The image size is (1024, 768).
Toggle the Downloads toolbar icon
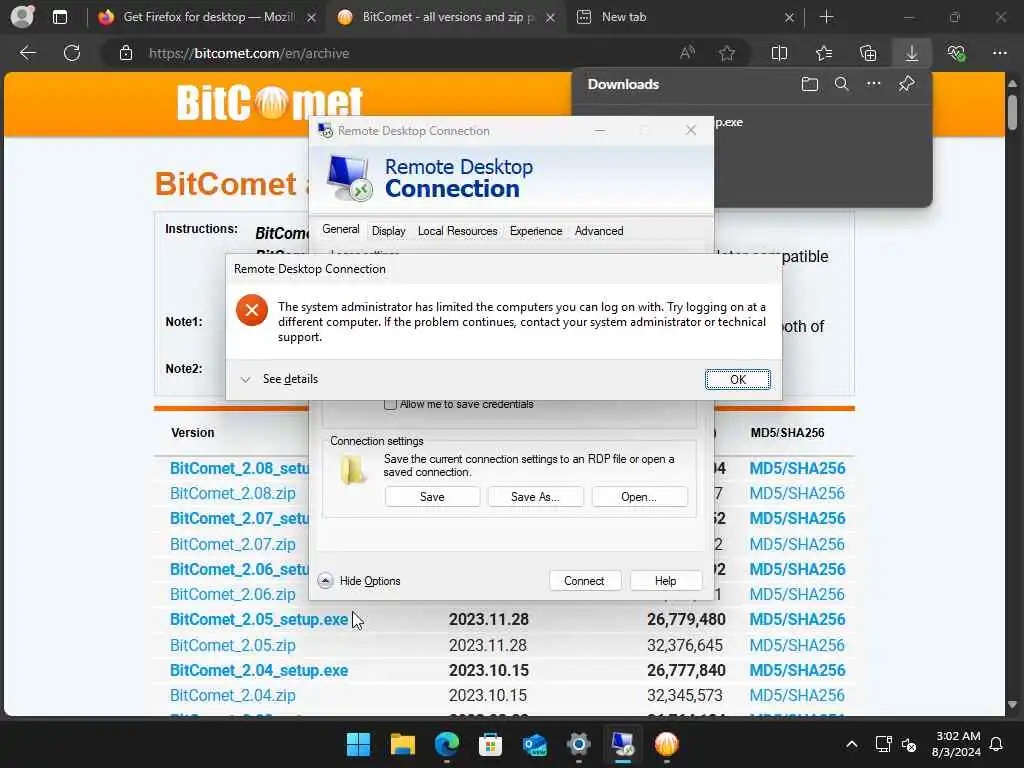pos(912,53)
